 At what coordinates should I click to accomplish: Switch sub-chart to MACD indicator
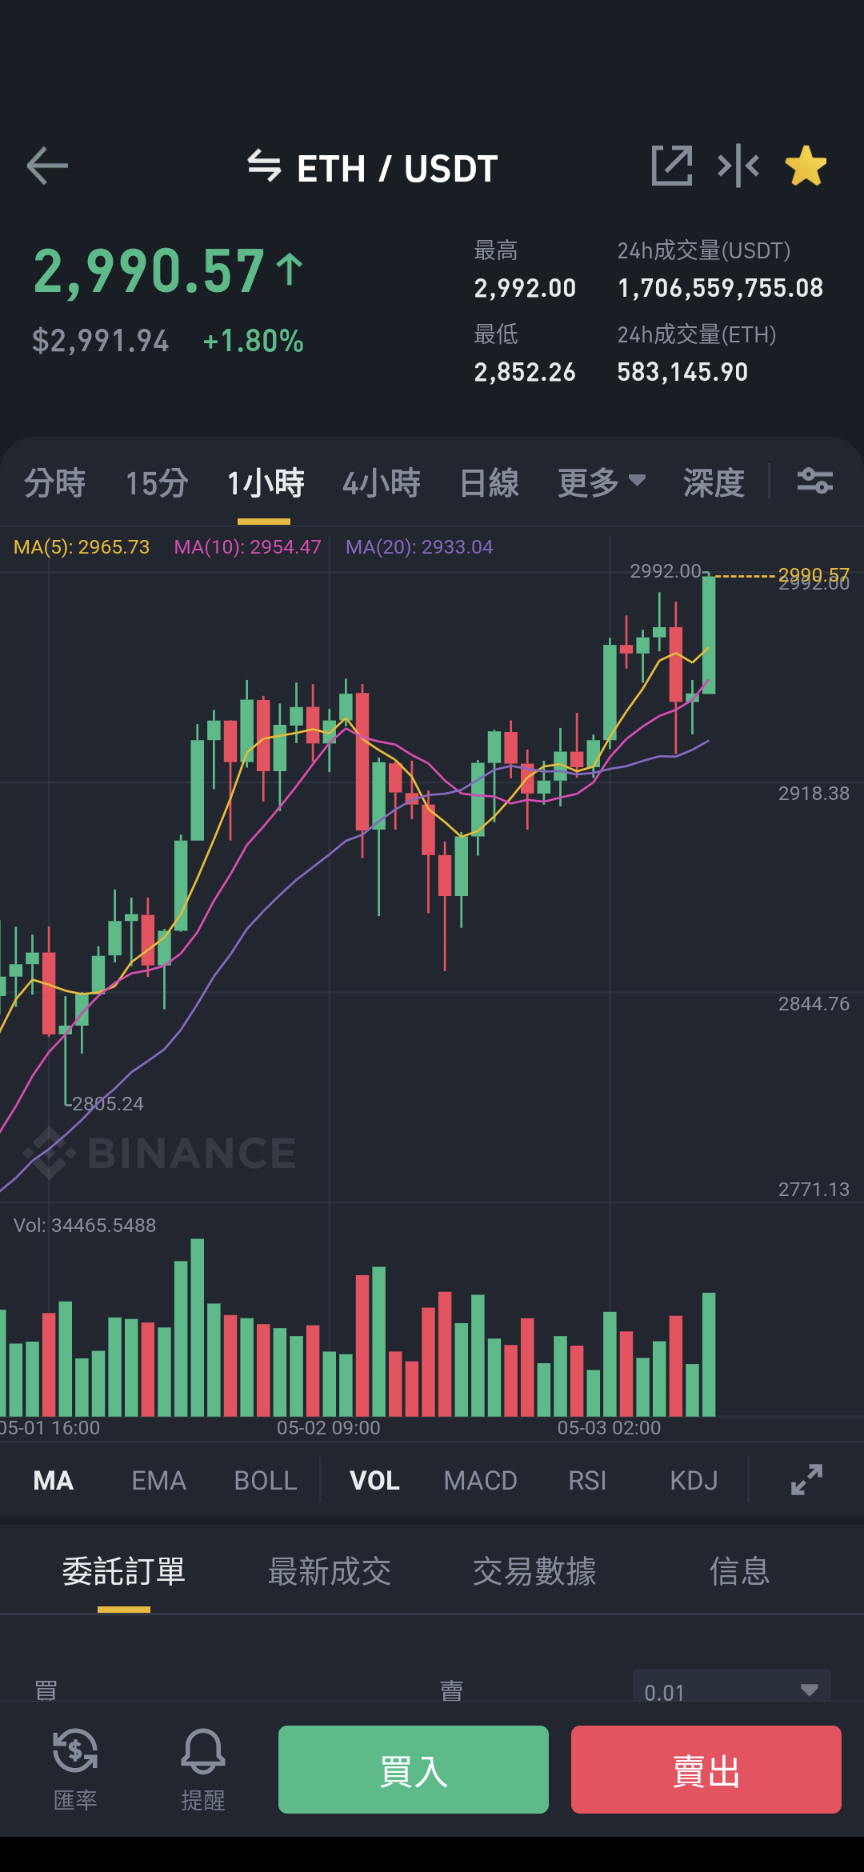[x=480, y=1481]
